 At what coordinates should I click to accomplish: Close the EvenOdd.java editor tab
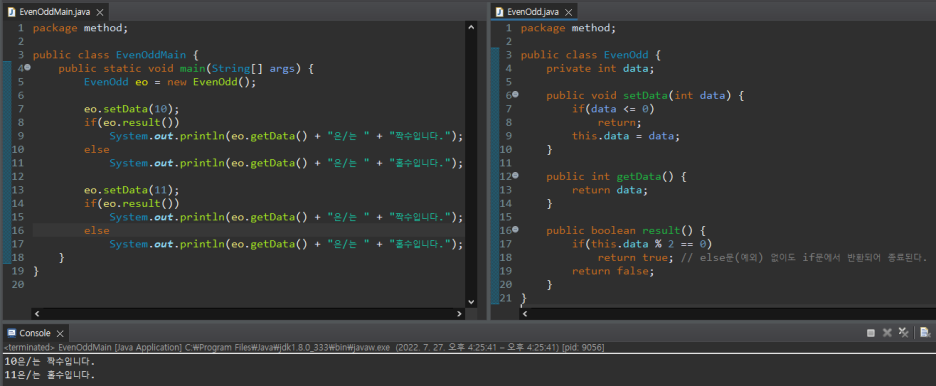click(x=568, y=12)
